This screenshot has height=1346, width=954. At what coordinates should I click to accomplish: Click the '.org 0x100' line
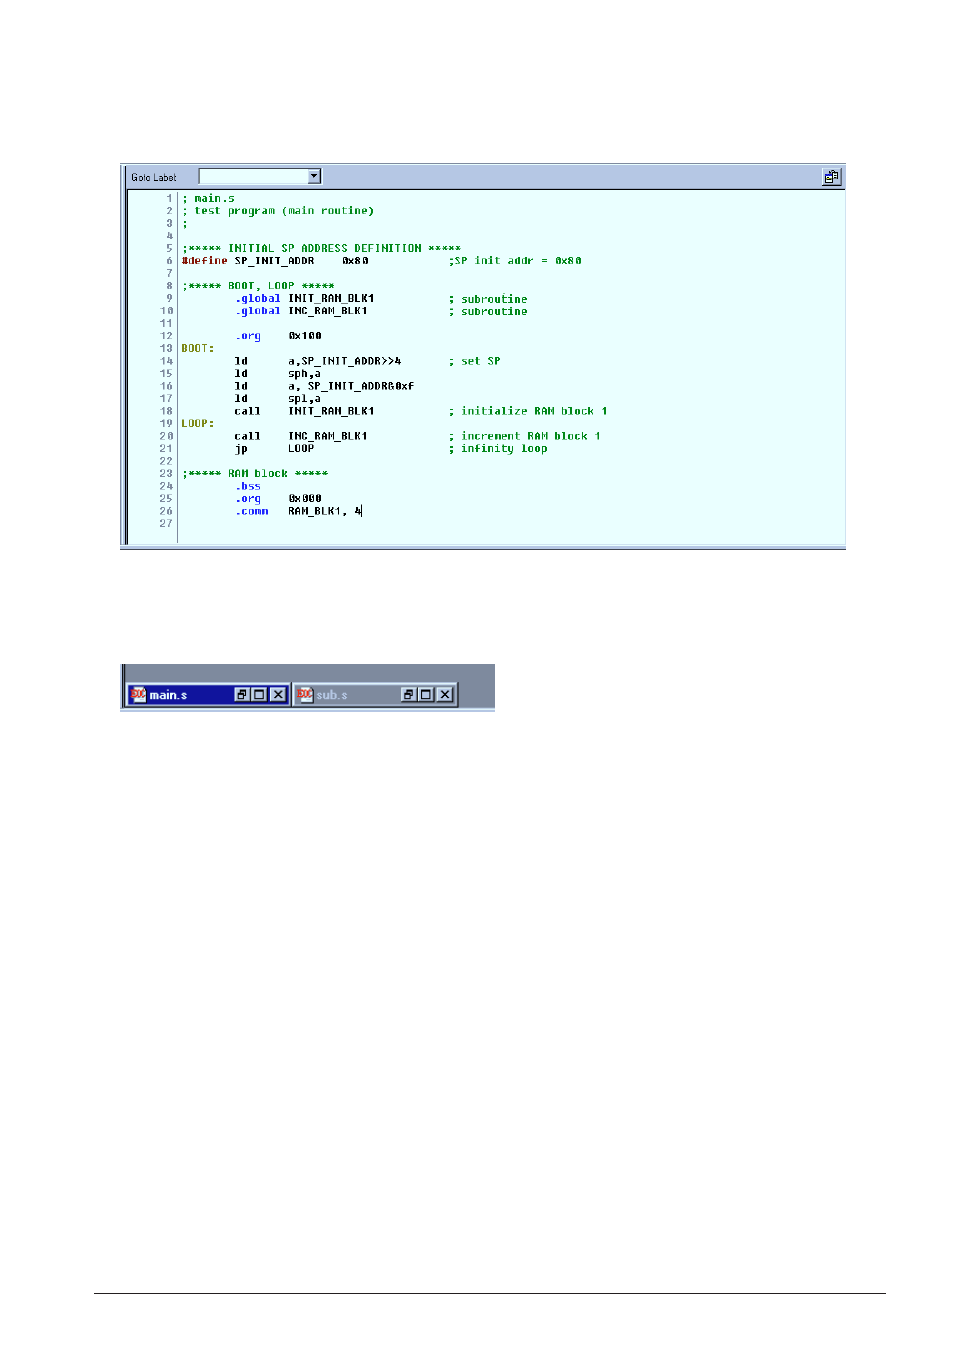click(278, 336)
